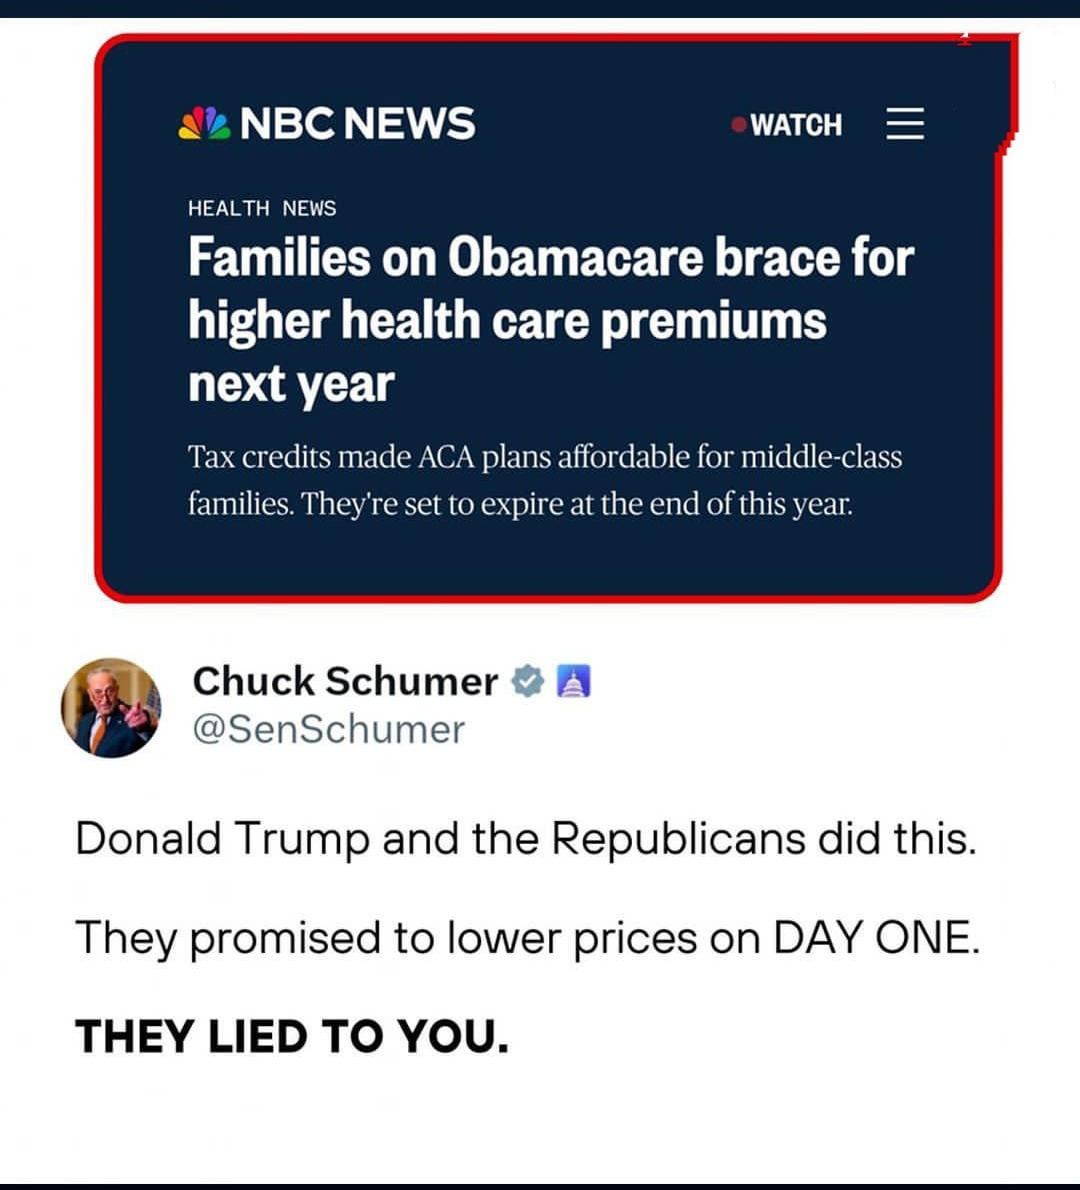Click the red live dot beside WATCH
This screenshot has width=1080, height=1190.
pos(738,124)
